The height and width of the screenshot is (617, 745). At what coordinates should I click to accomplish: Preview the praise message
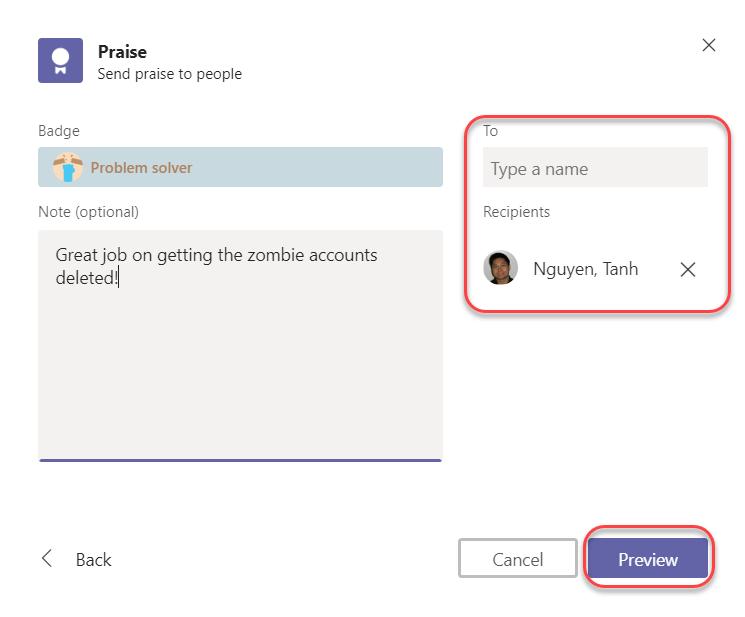coord(648,559)
